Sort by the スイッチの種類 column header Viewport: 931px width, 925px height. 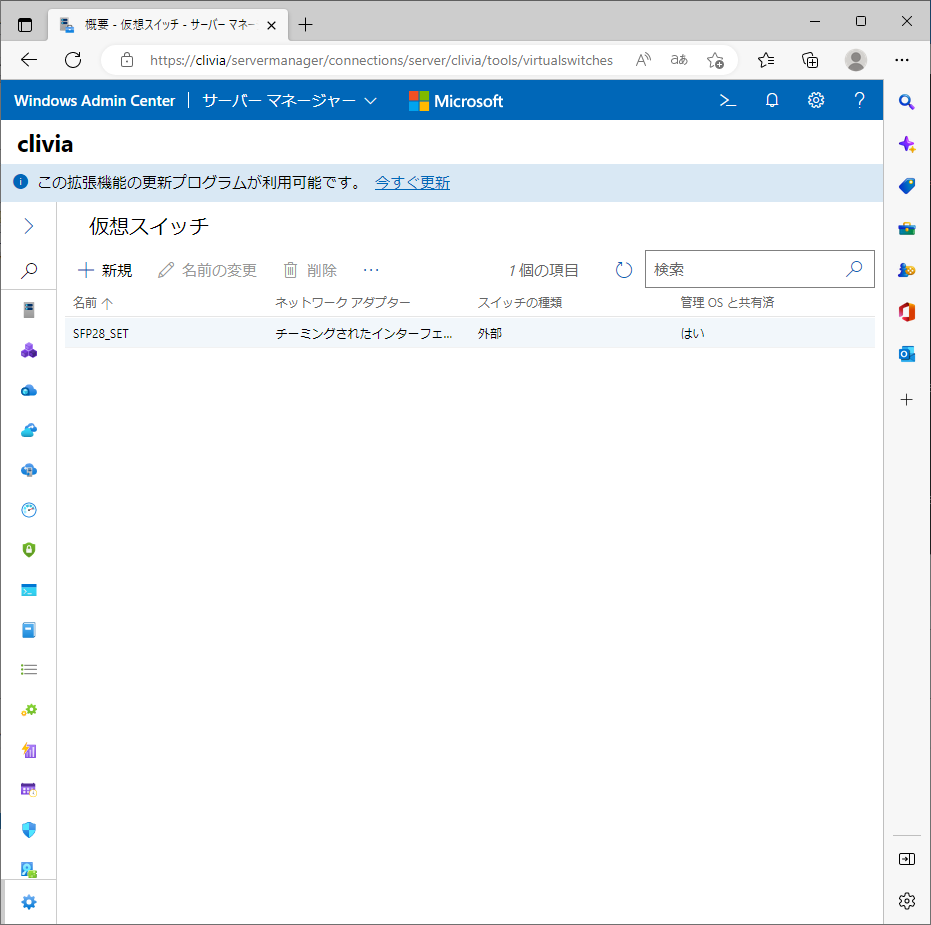click(520, 303)
